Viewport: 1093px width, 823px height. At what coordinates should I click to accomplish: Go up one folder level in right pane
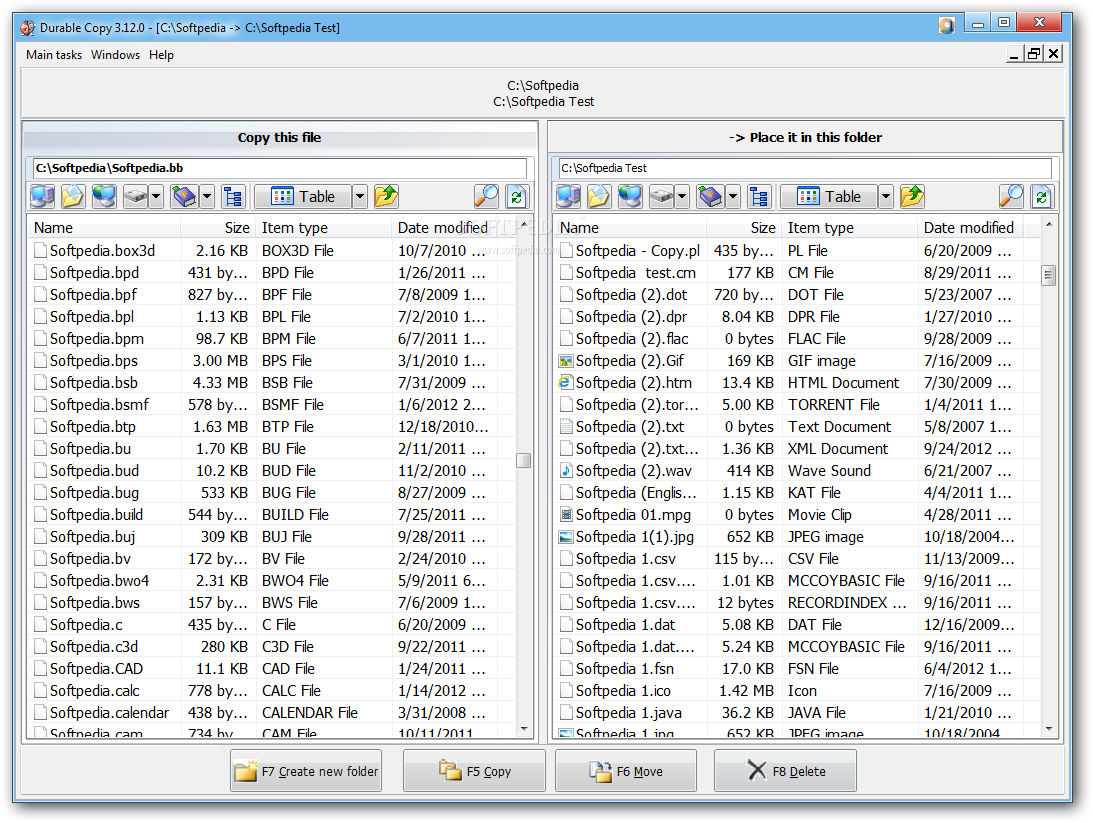click(912, 197)
